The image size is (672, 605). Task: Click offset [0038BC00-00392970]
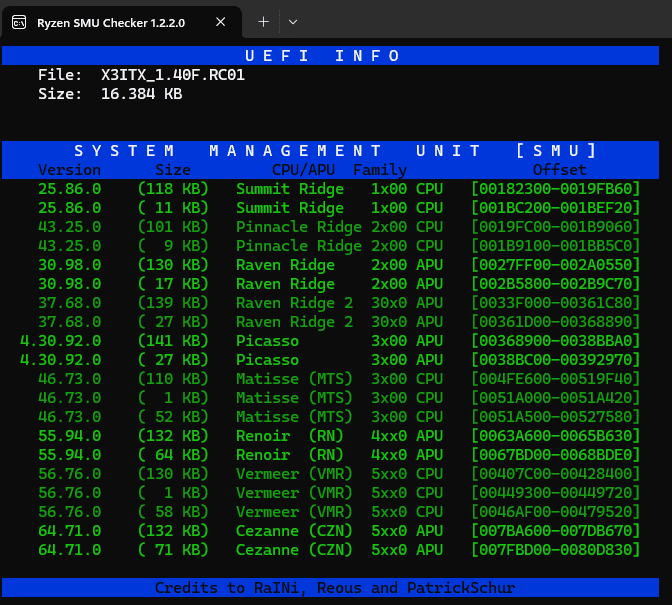(x=556, y=359)
